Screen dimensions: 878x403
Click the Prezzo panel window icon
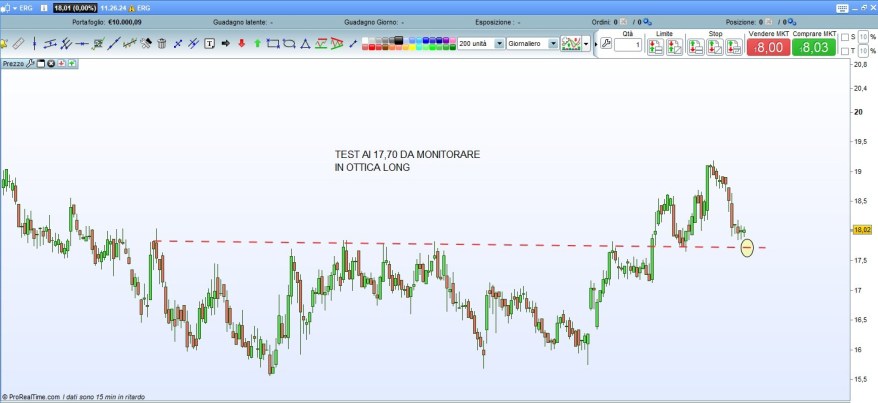pyautogui.click(x=40, y=64)
